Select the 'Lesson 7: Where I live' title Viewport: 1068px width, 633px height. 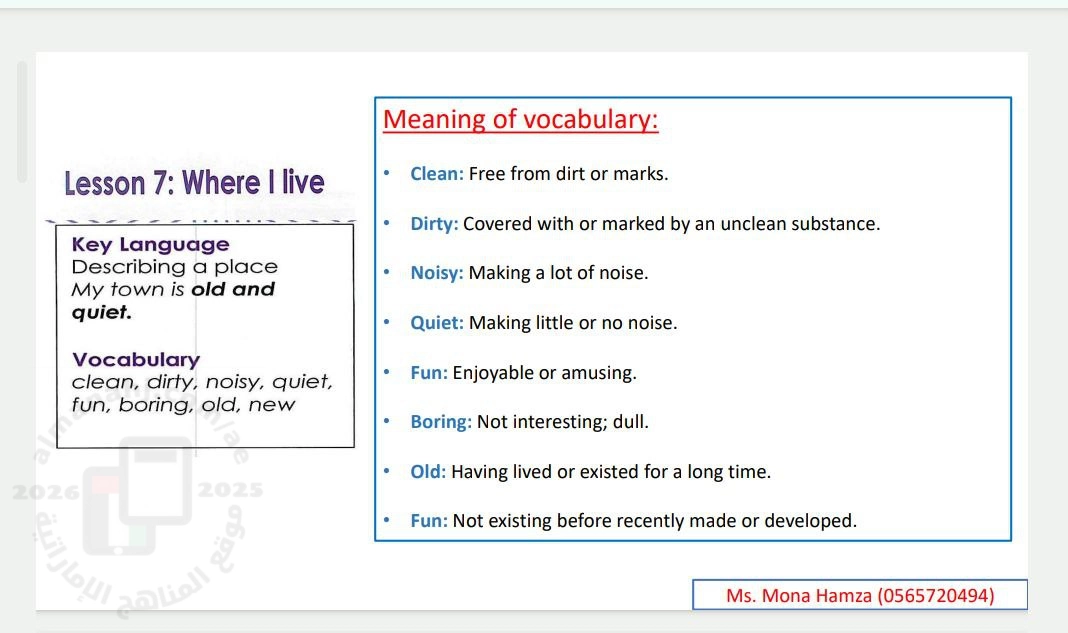[x=194, y=183]
